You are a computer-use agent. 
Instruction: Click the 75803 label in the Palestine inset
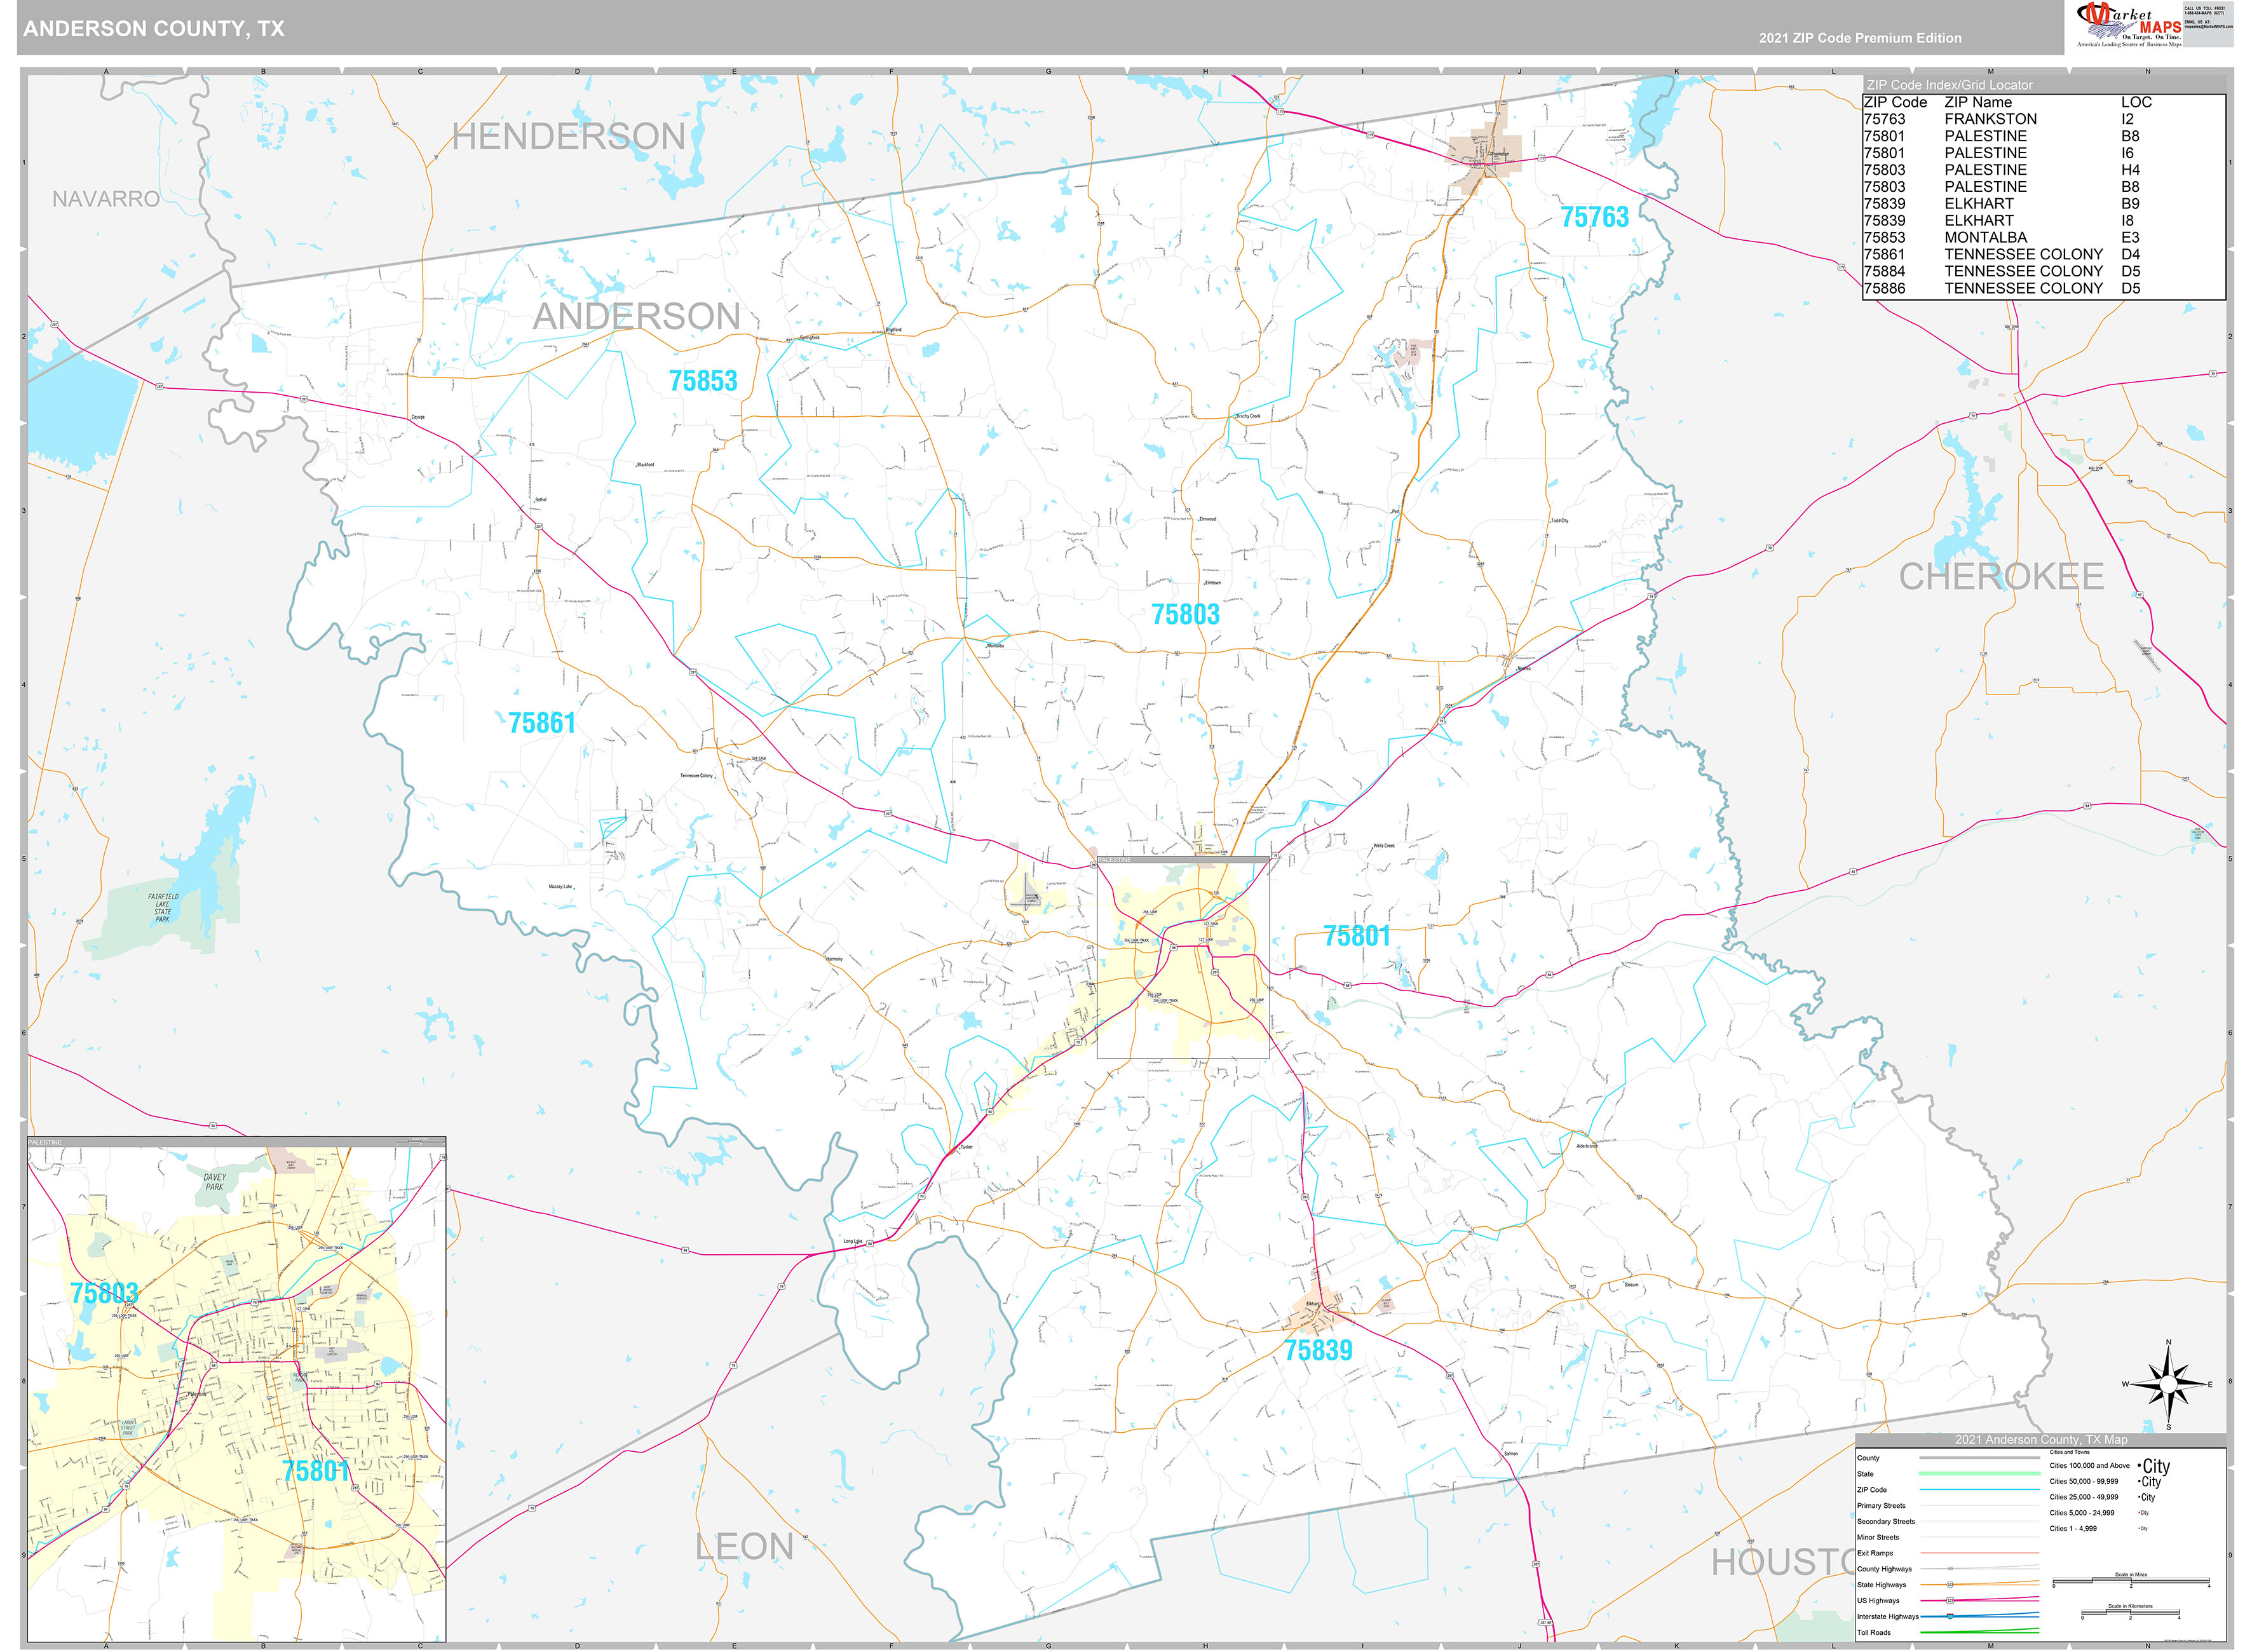(104, 1293)
